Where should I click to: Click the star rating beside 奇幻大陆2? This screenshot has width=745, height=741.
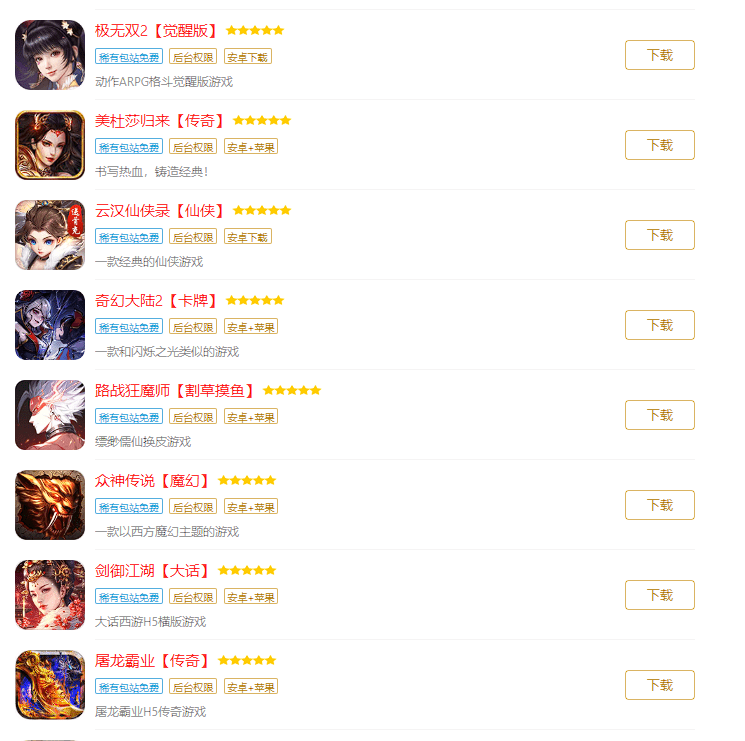point(255,301)
